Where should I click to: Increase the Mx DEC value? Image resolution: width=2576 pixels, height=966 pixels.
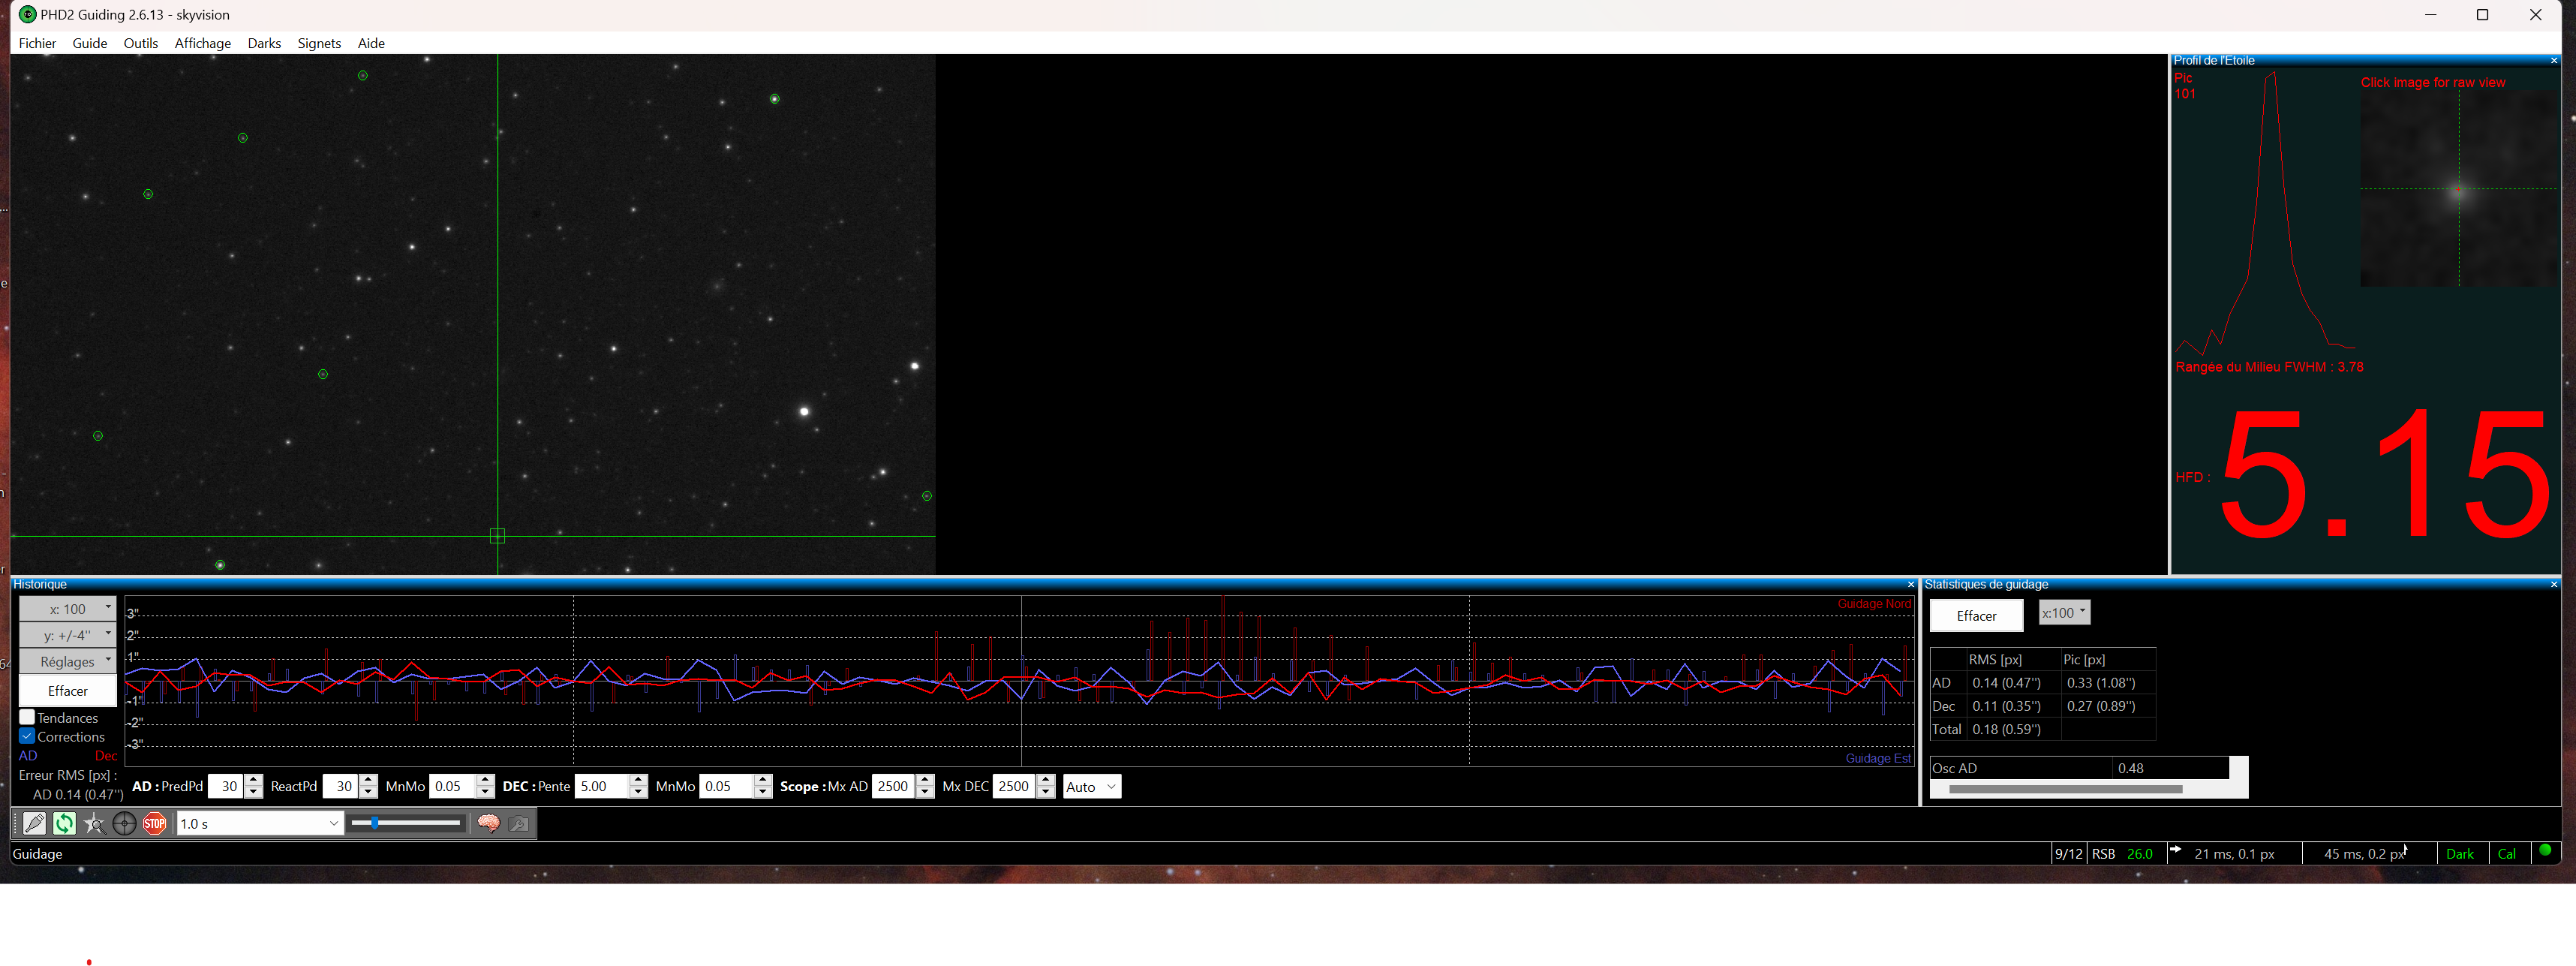click(1046, 780)
